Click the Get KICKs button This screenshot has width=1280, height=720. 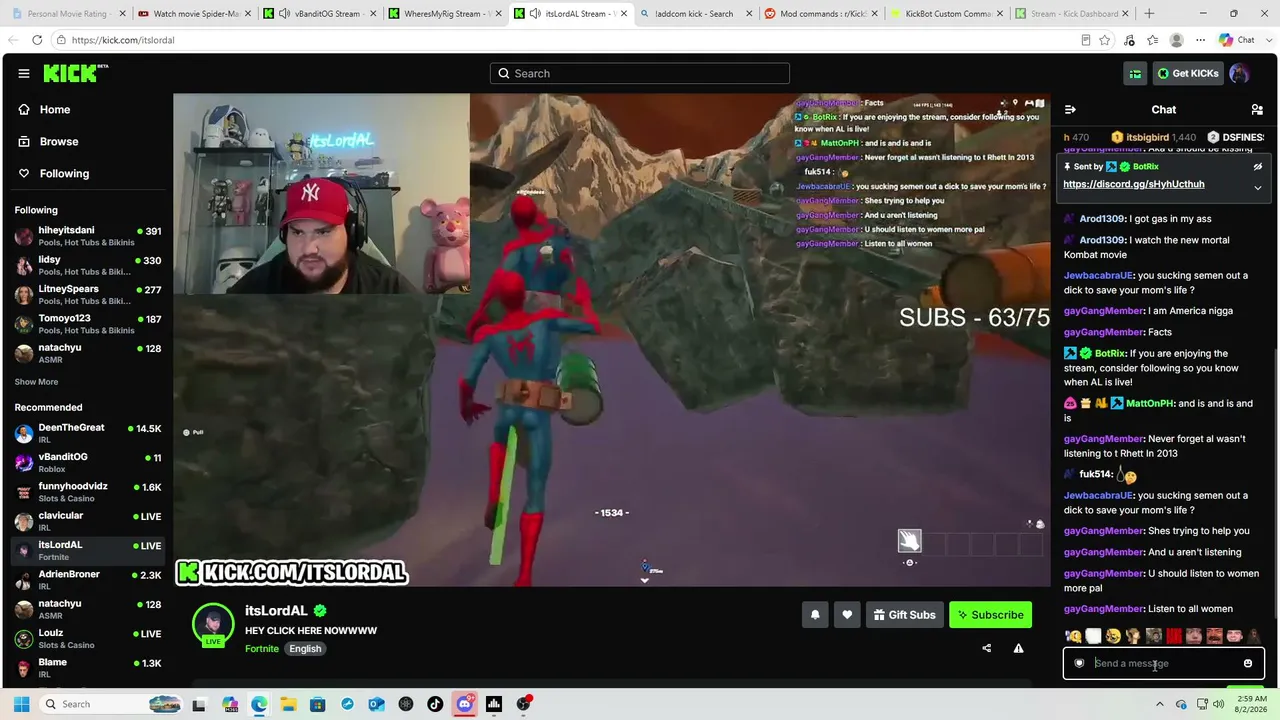1187,73
